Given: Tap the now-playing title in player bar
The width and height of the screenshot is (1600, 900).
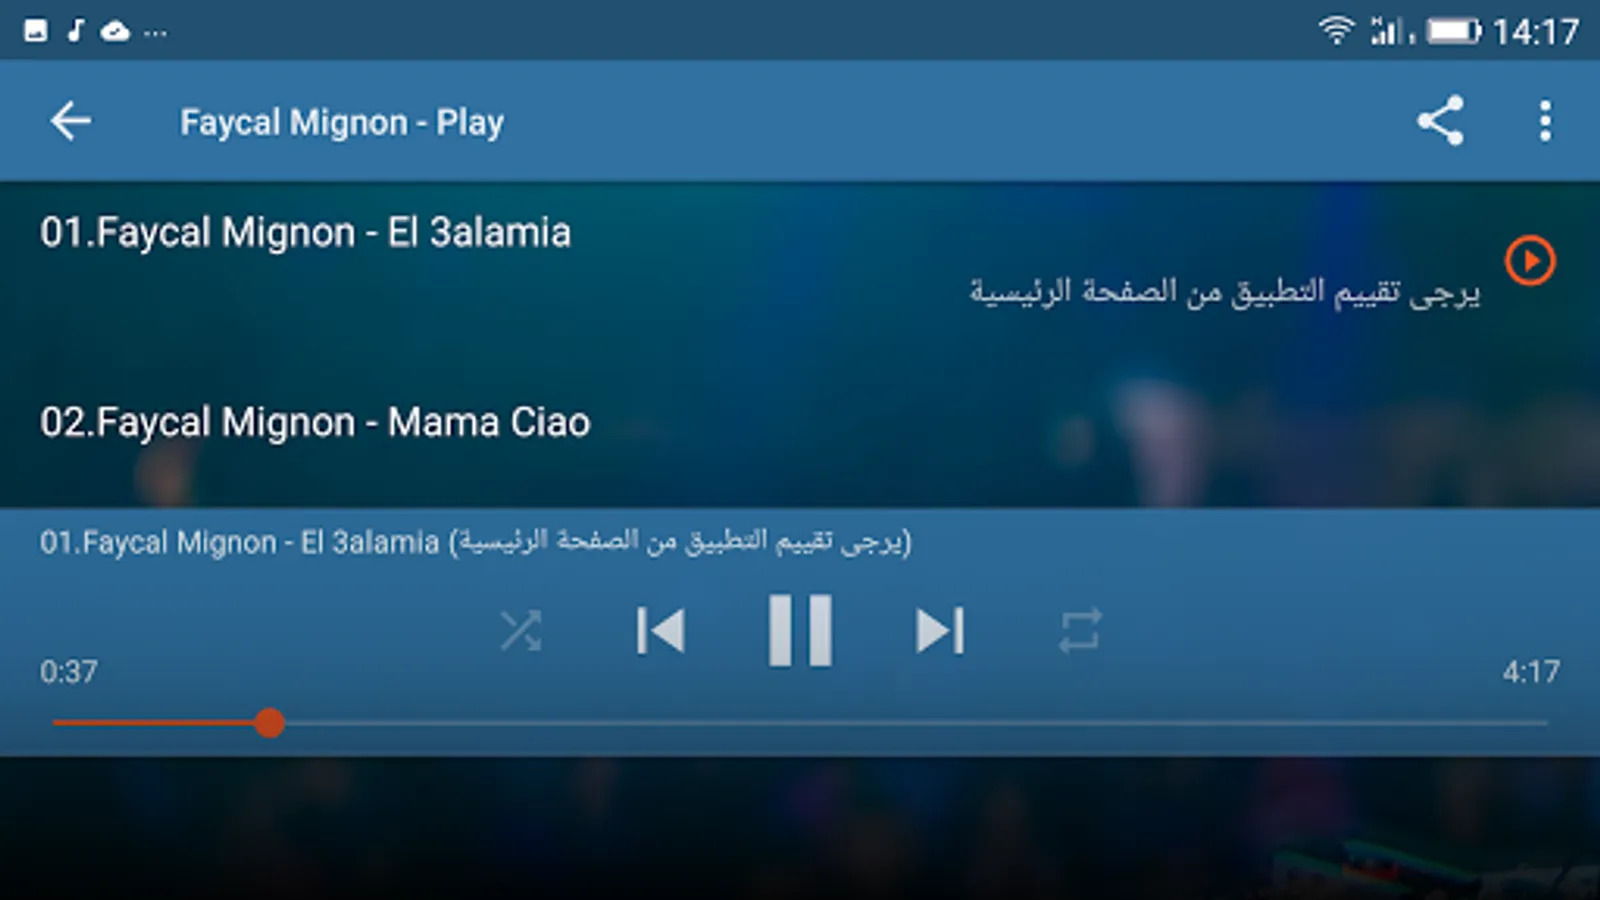Looking at the screenshot, I should click(475, 542).
